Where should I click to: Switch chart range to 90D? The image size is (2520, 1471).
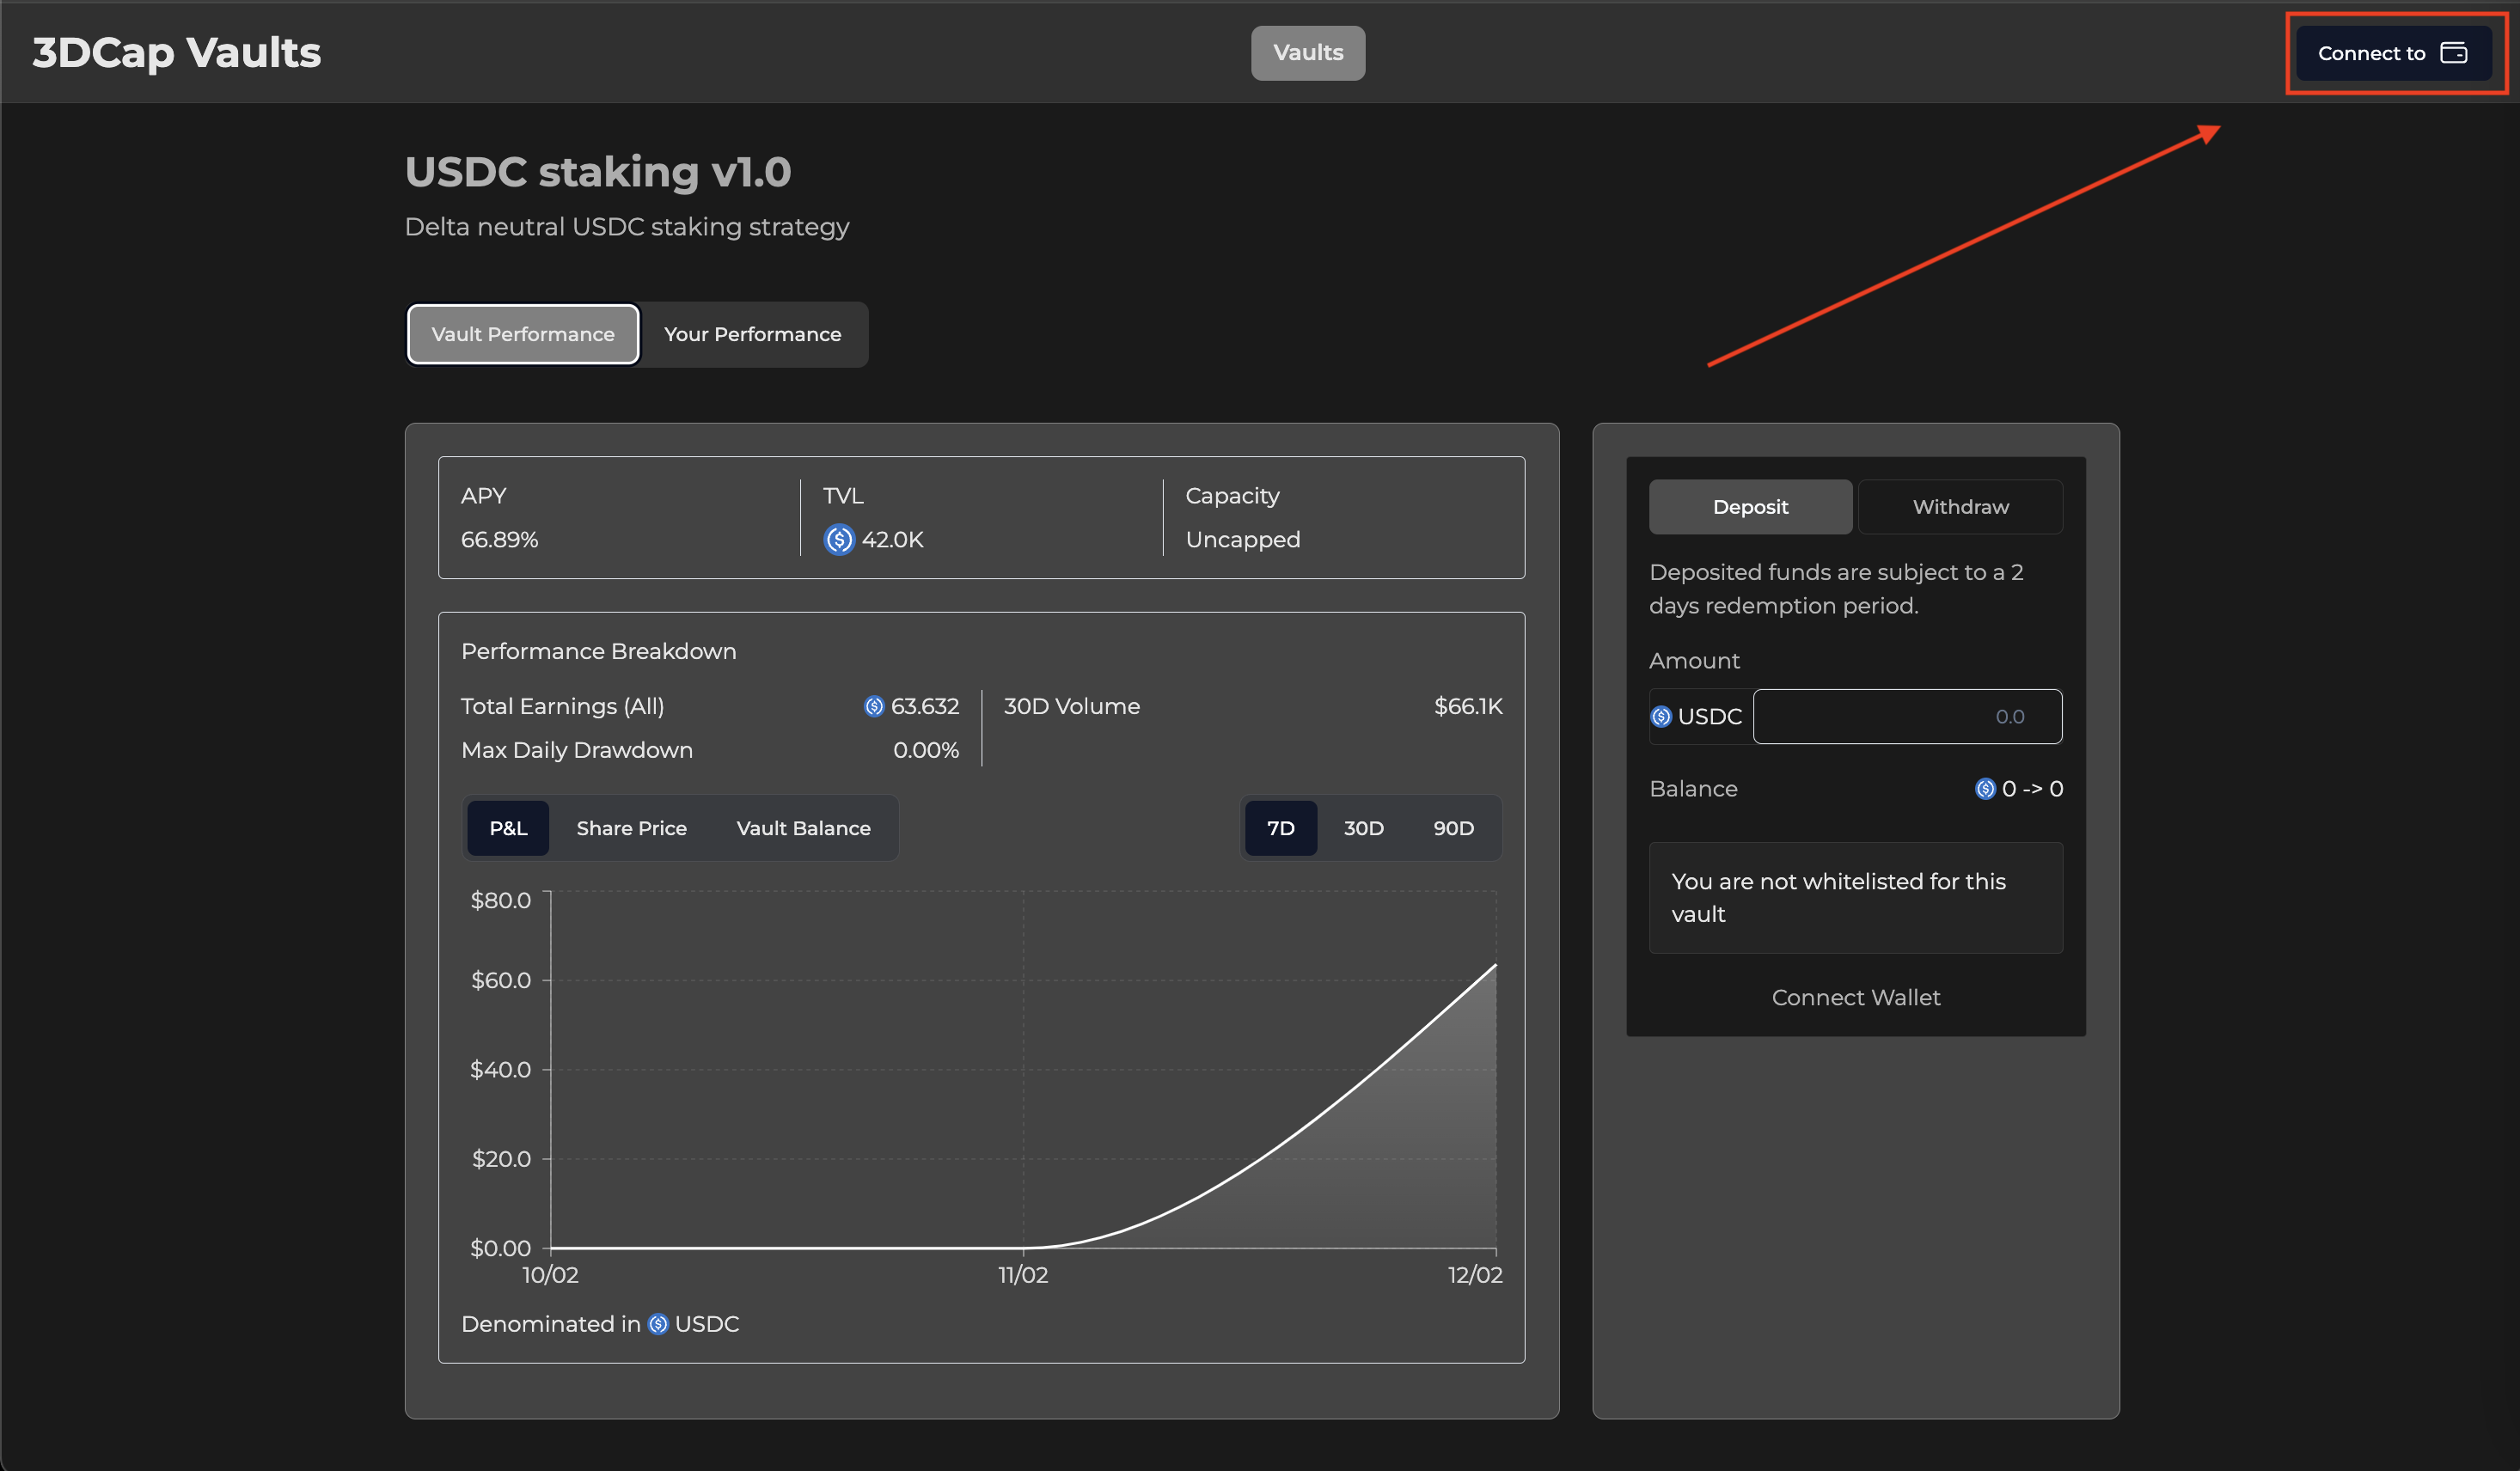click(x=1453, y=828)
